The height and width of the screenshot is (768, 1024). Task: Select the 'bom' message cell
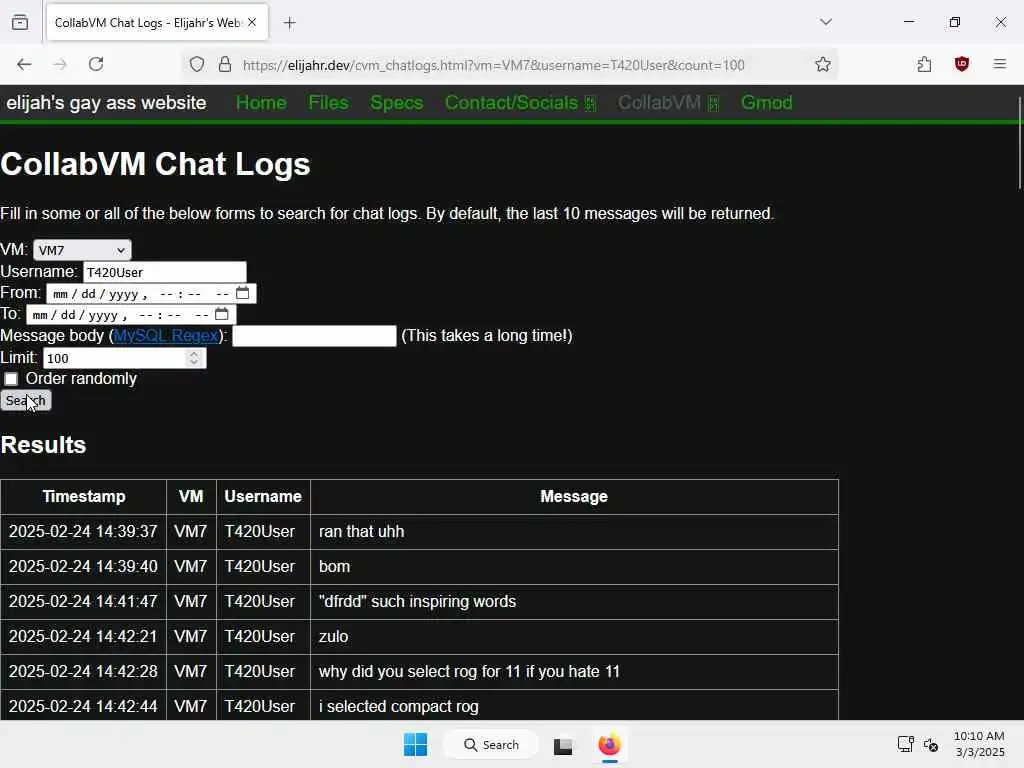point(574,566)
